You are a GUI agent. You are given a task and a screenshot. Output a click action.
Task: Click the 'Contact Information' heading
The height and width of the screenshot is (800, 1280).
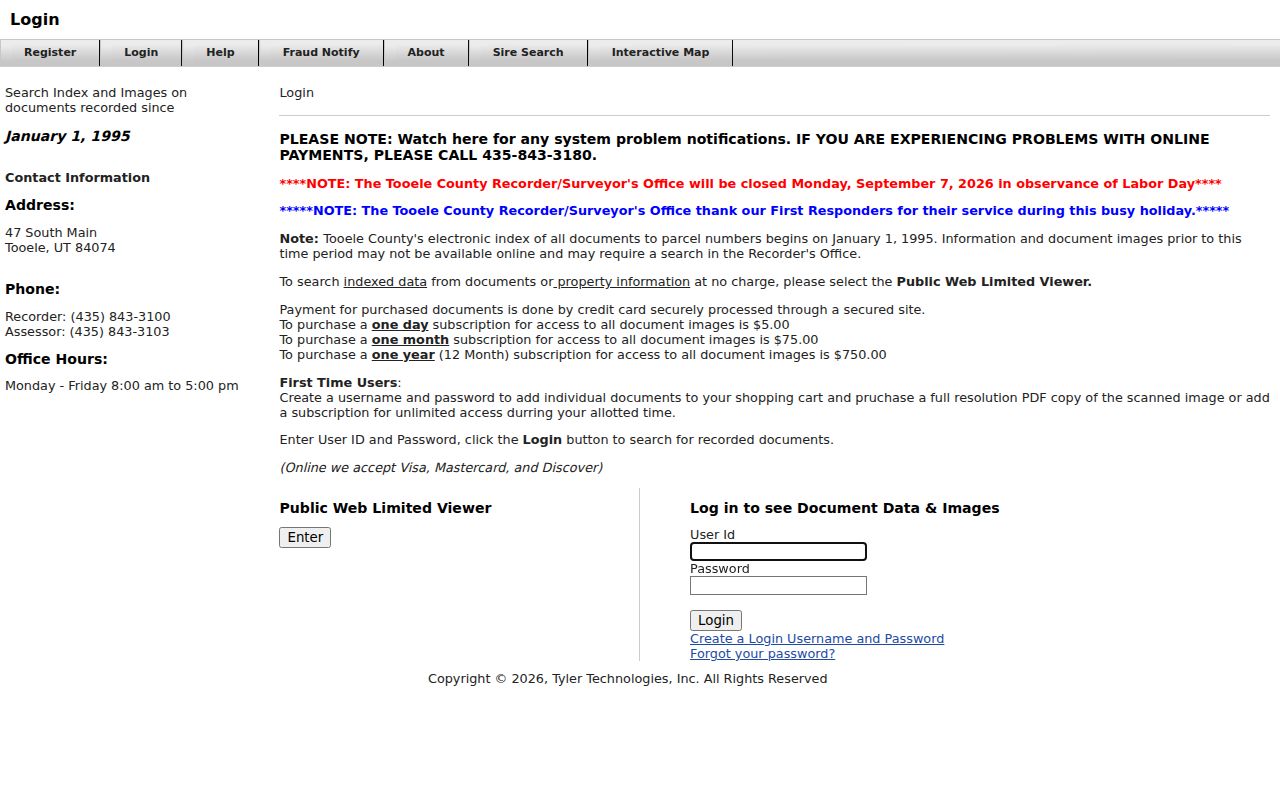tap(77, 178)
